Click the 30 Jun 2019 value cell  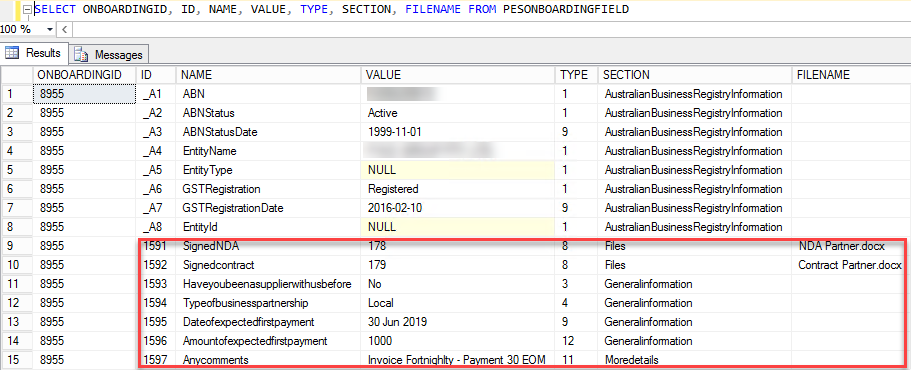pos(458,322)
